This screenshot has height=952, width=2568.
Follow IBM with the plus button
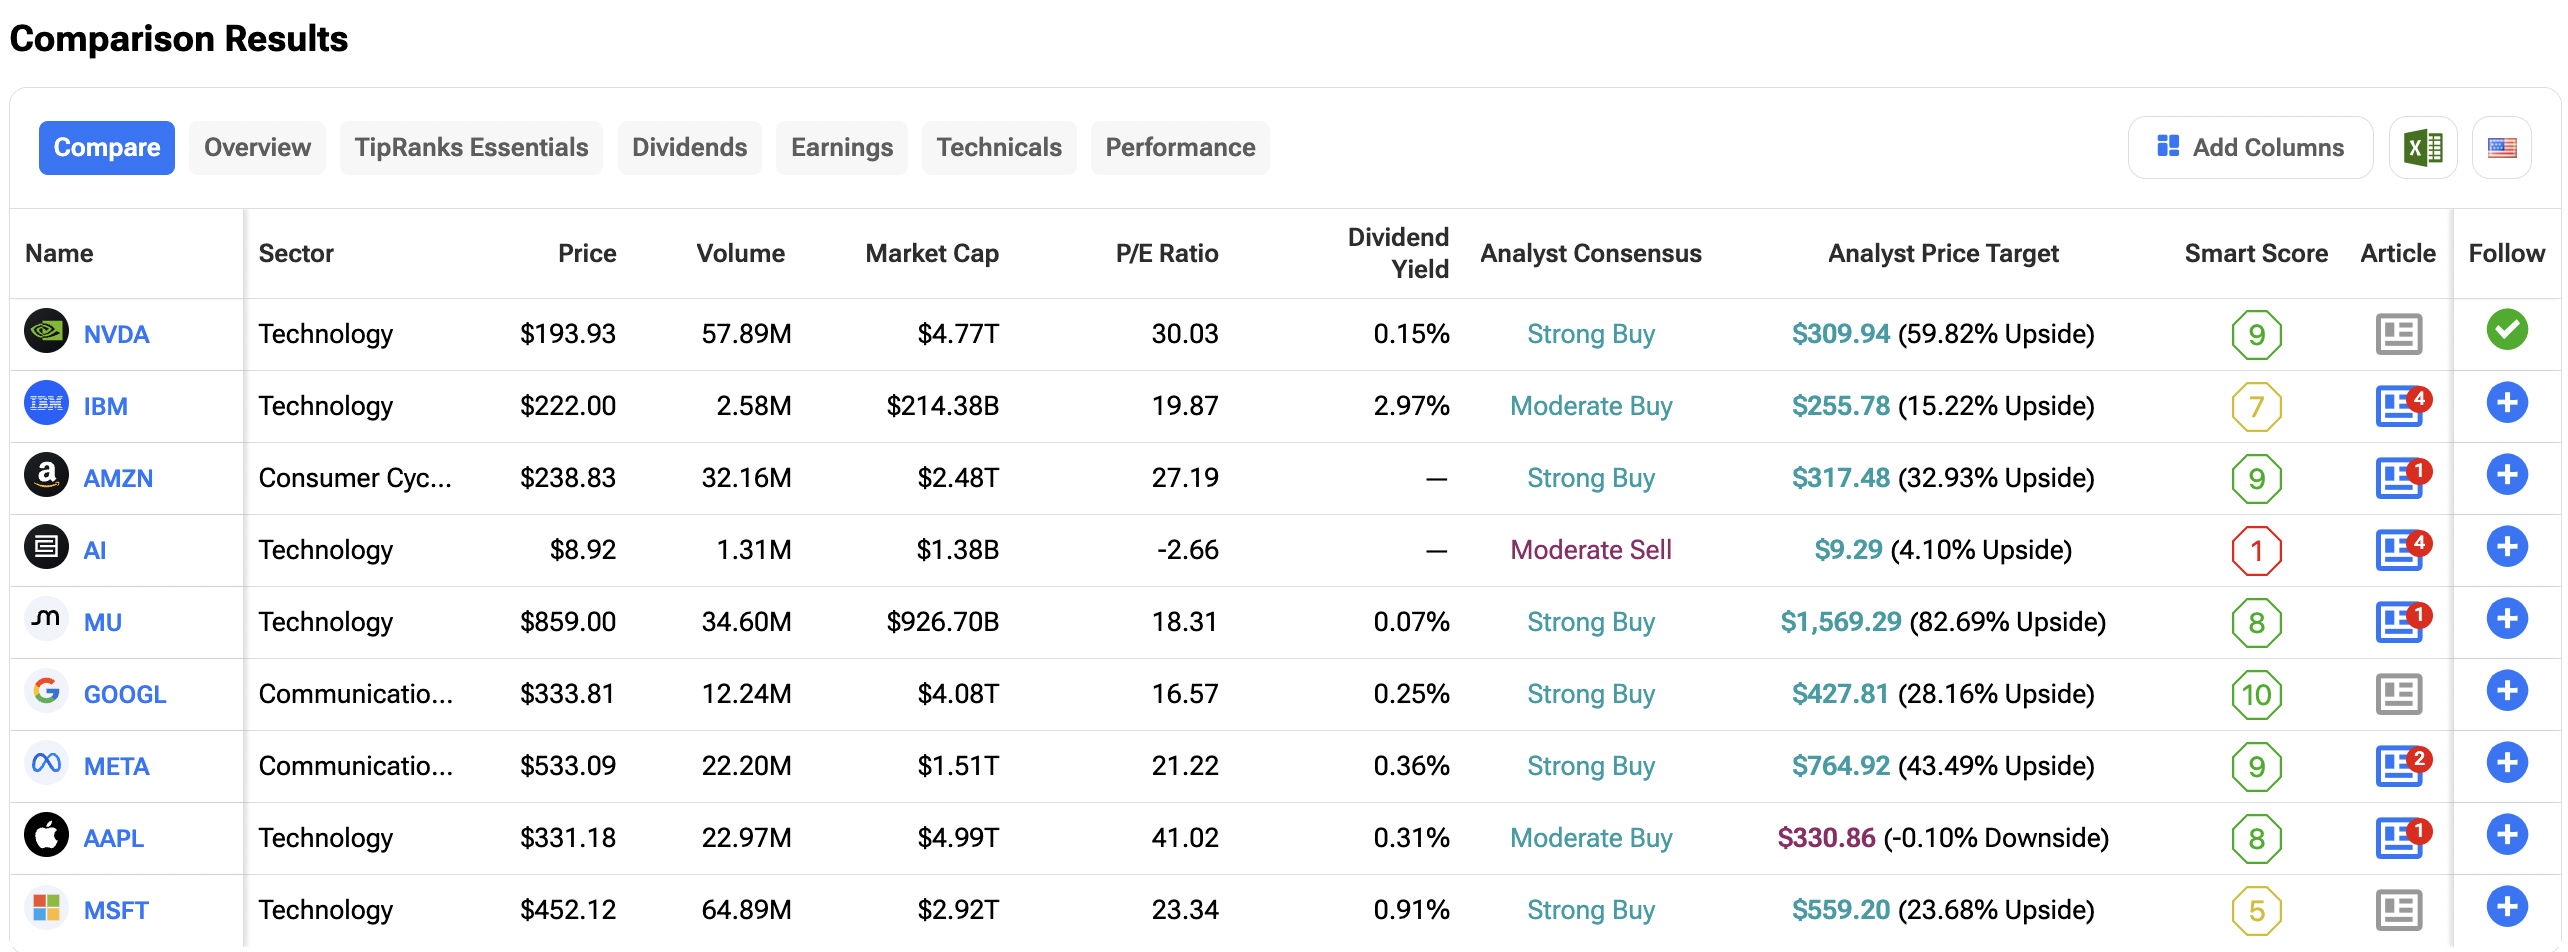pos(2506,402)
